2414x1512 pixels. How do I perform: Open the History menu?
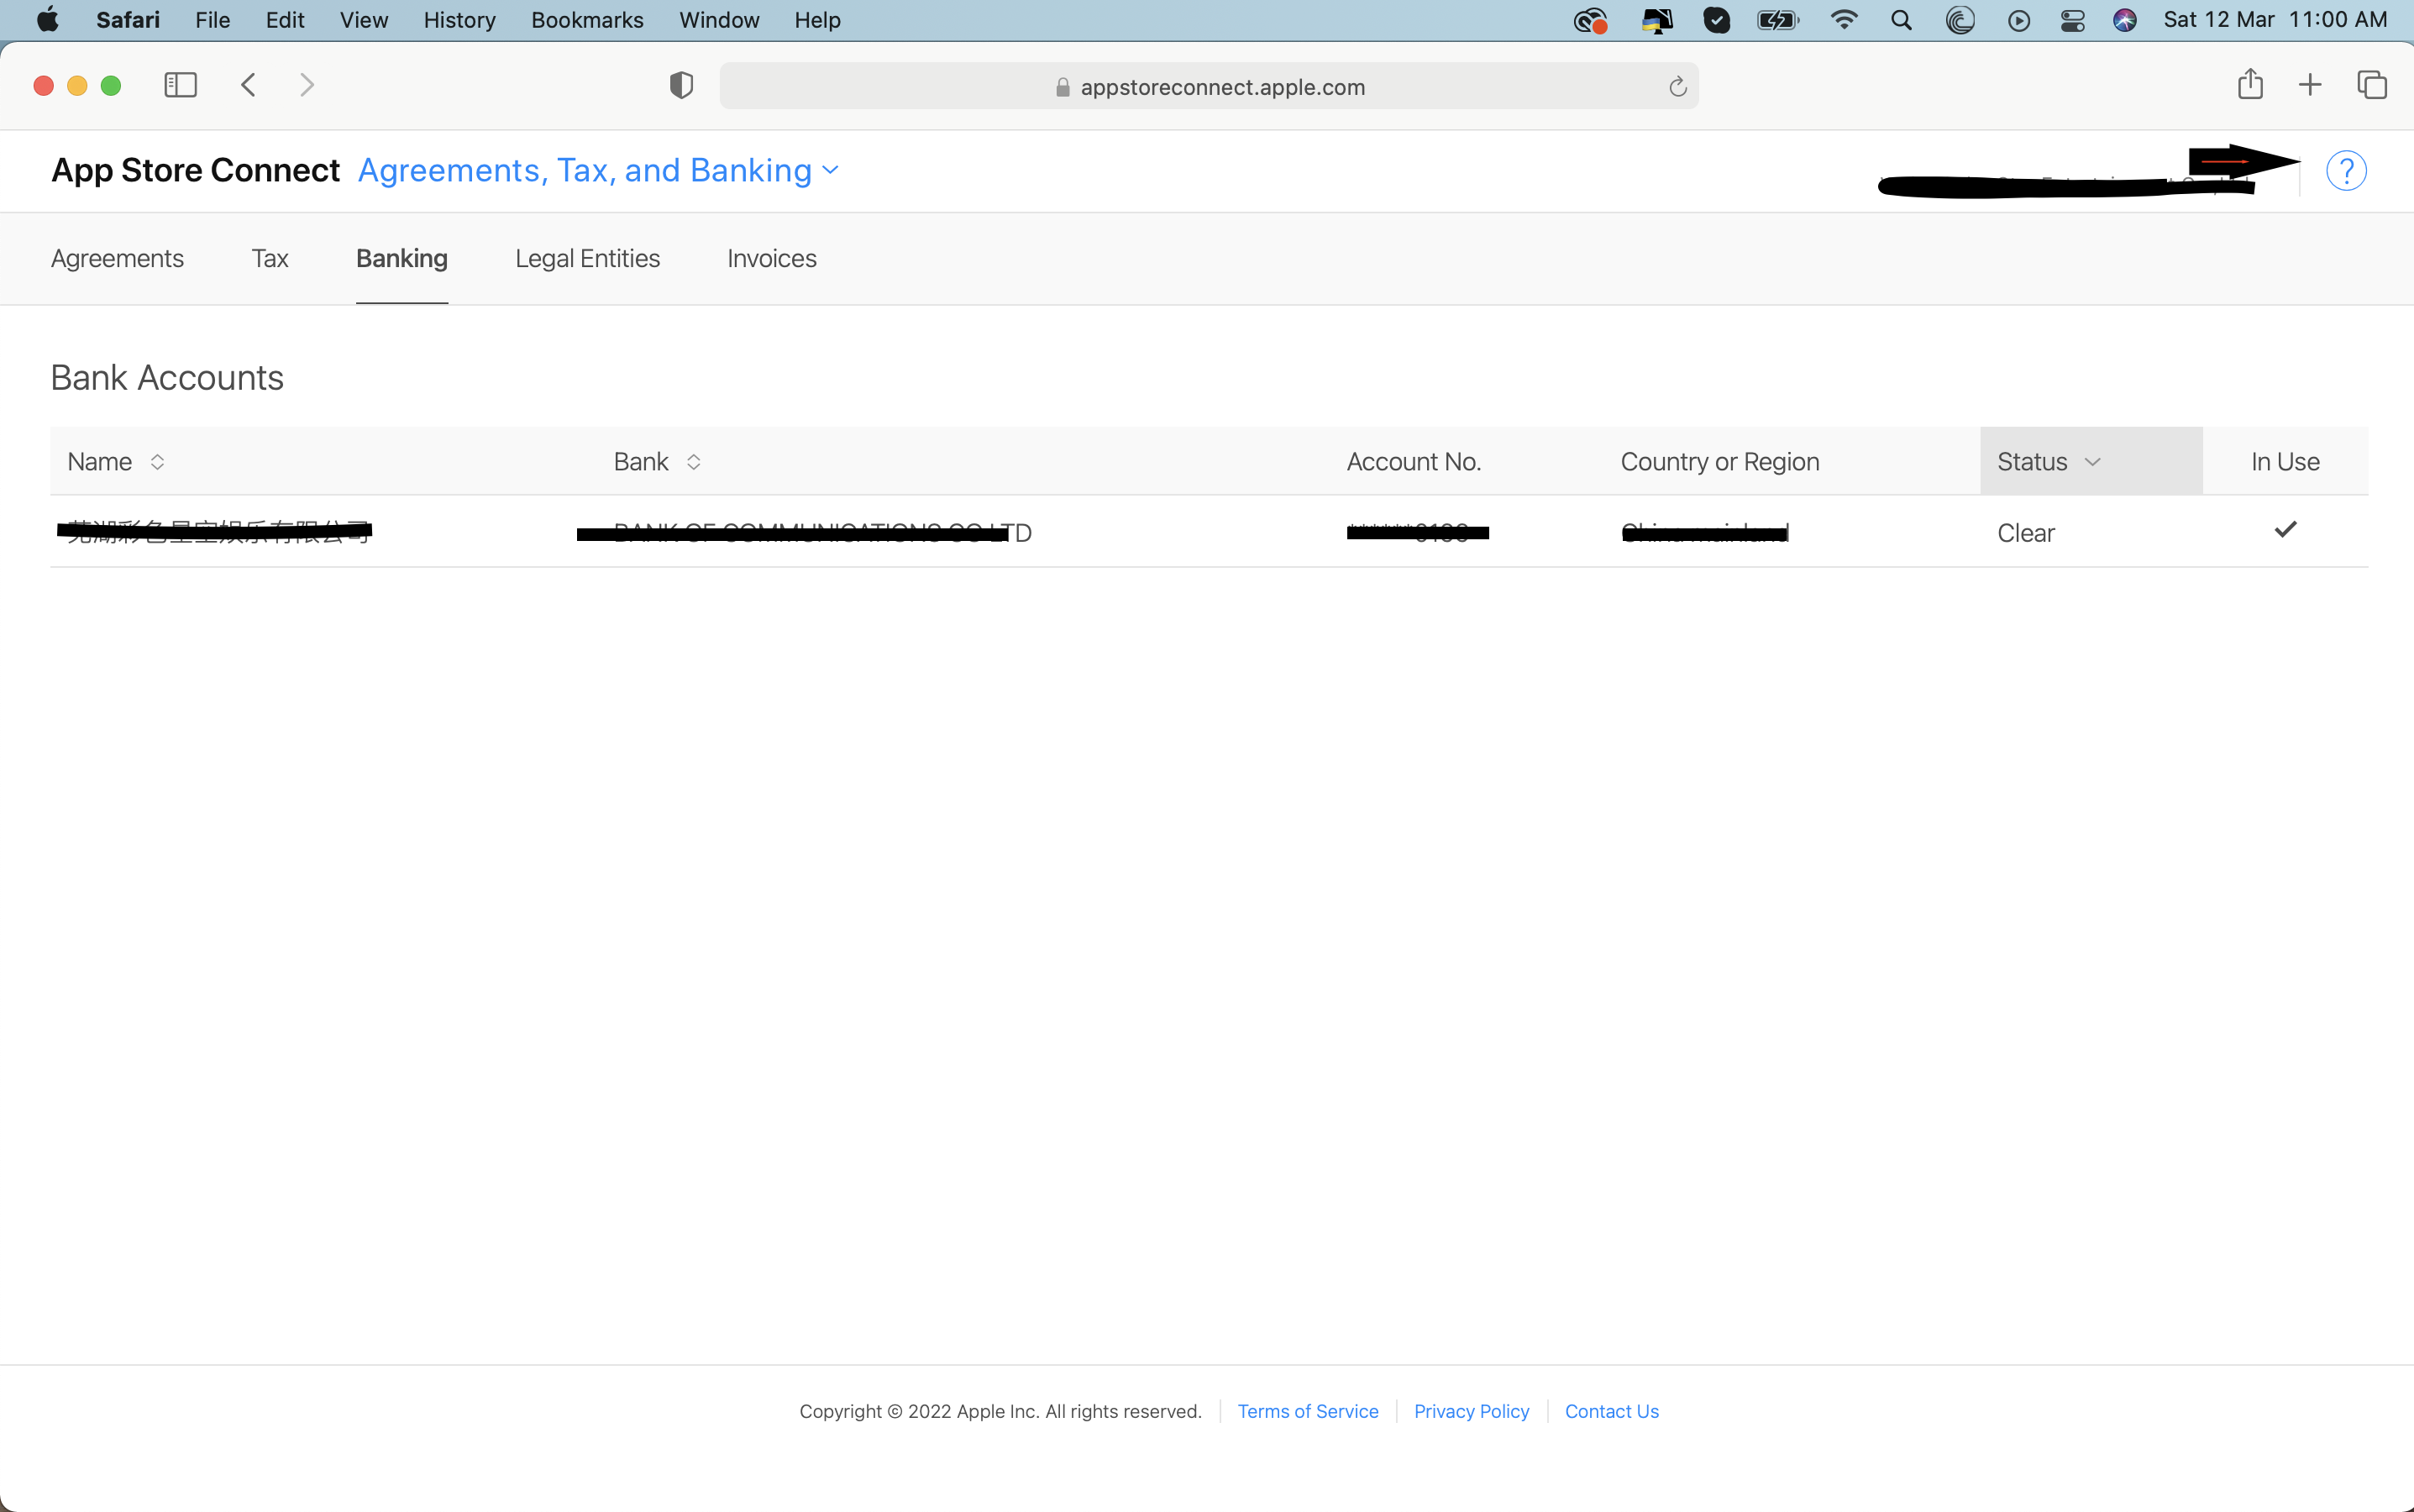(459, 20)
